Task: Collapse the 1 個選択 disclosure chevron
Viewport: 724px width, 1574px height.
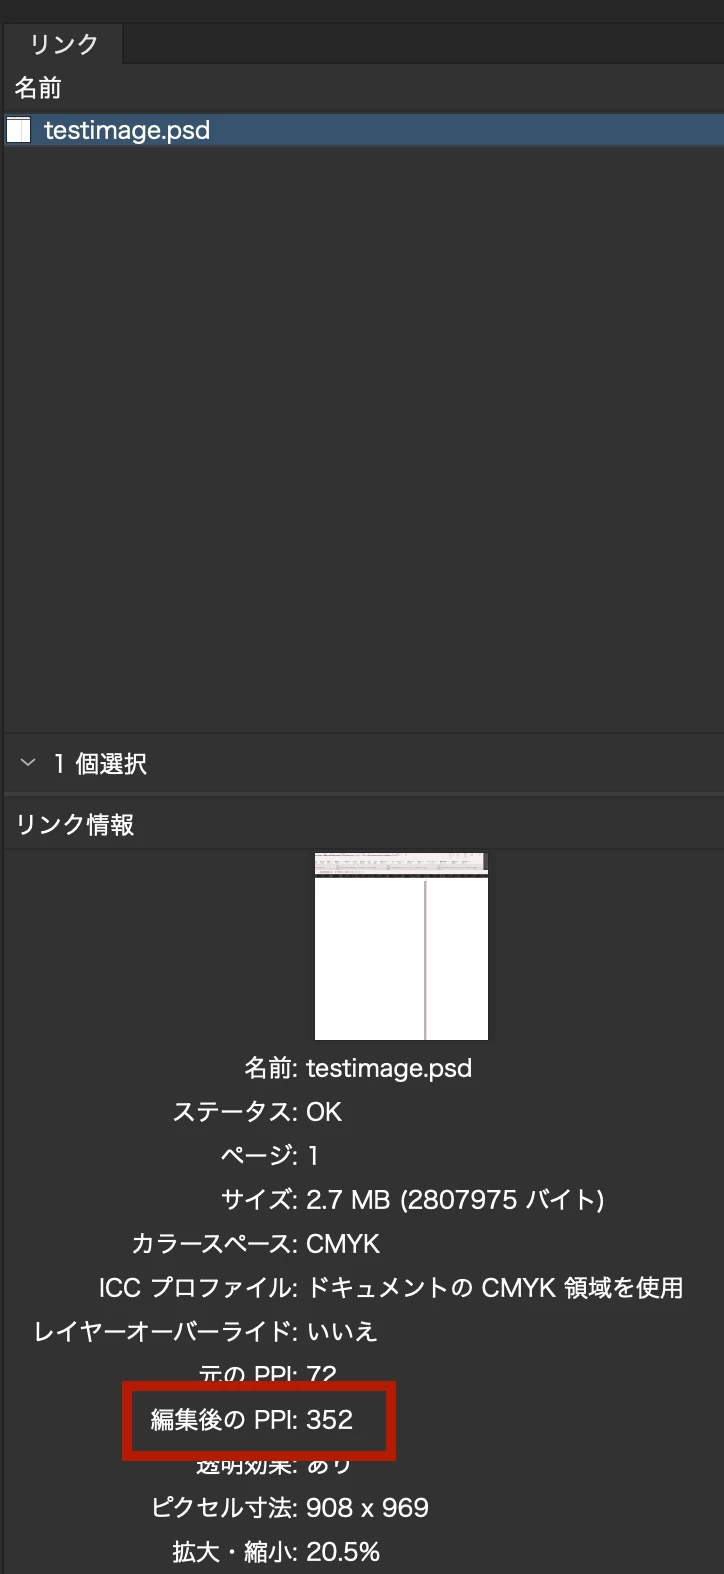Action: 28,763
